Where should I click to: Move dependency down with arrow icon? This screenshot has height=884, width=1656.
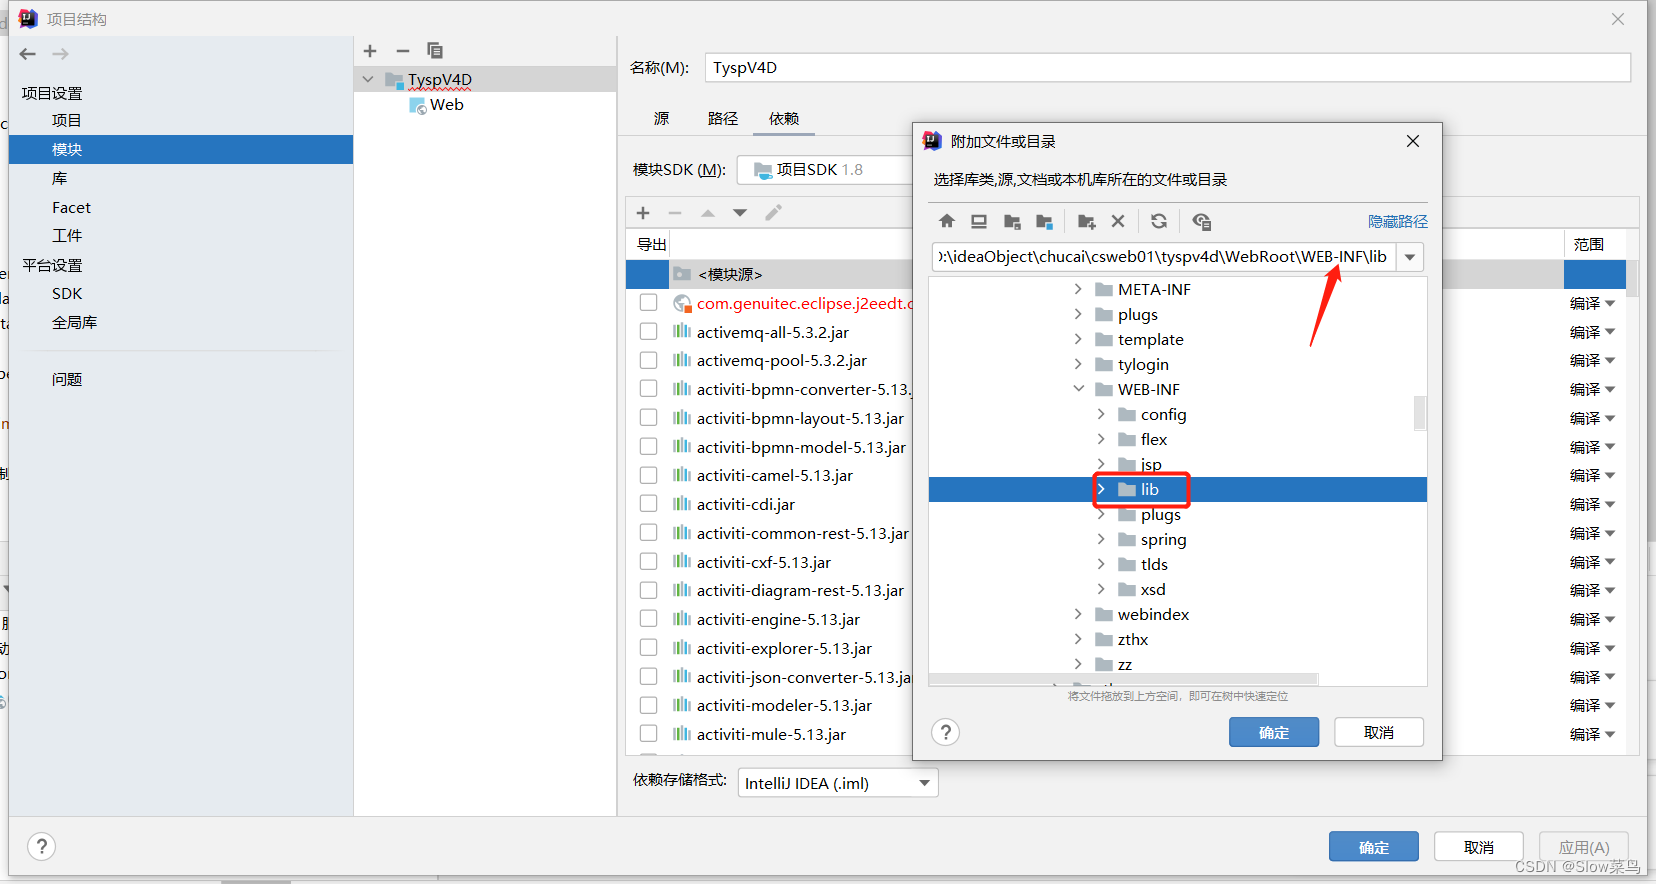[x=740, y=213]
